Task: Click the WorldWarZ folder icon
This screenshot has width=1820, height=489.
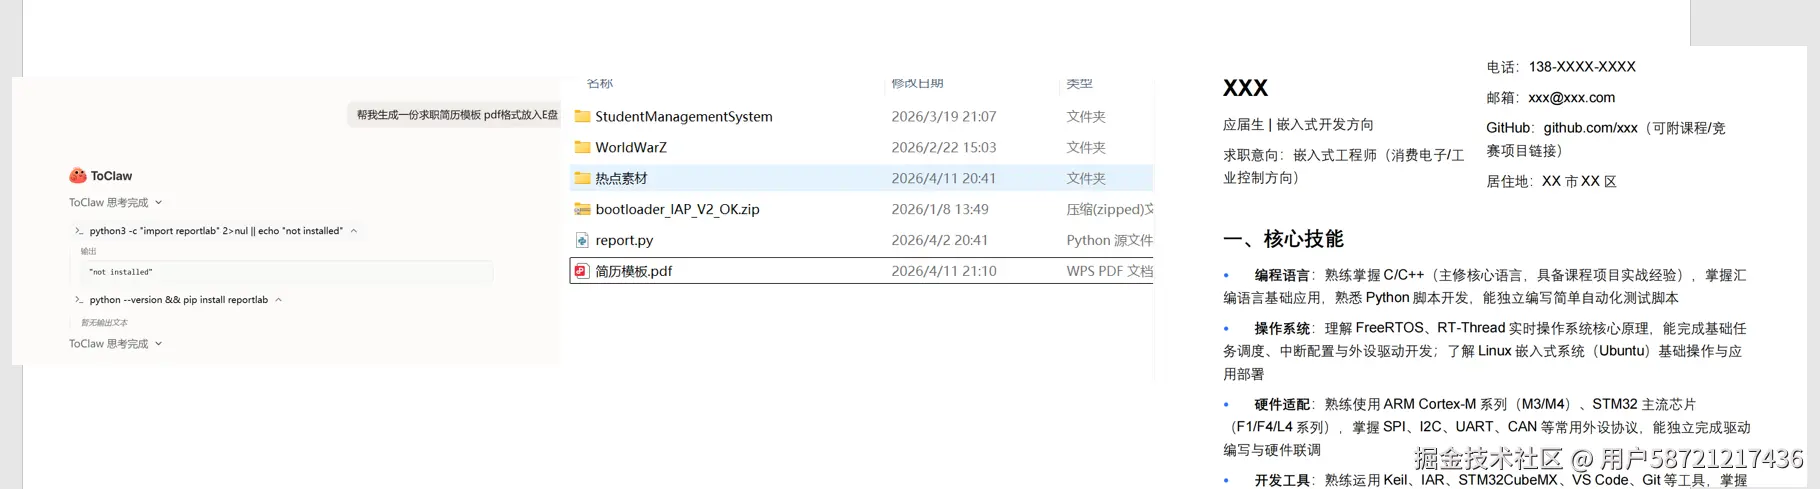Action: tap(582, 148)
